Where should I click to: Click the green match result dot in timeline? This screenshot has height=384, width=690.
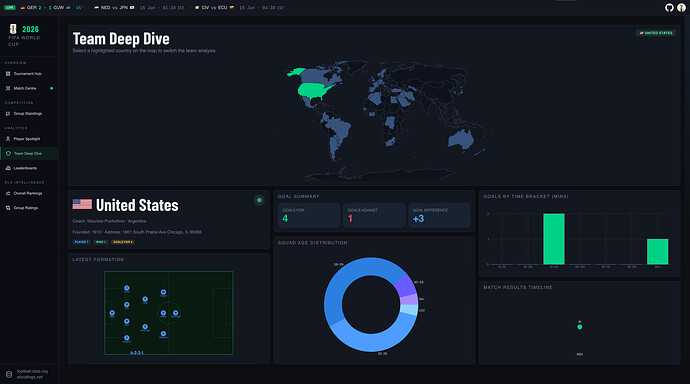pos(580,327)
